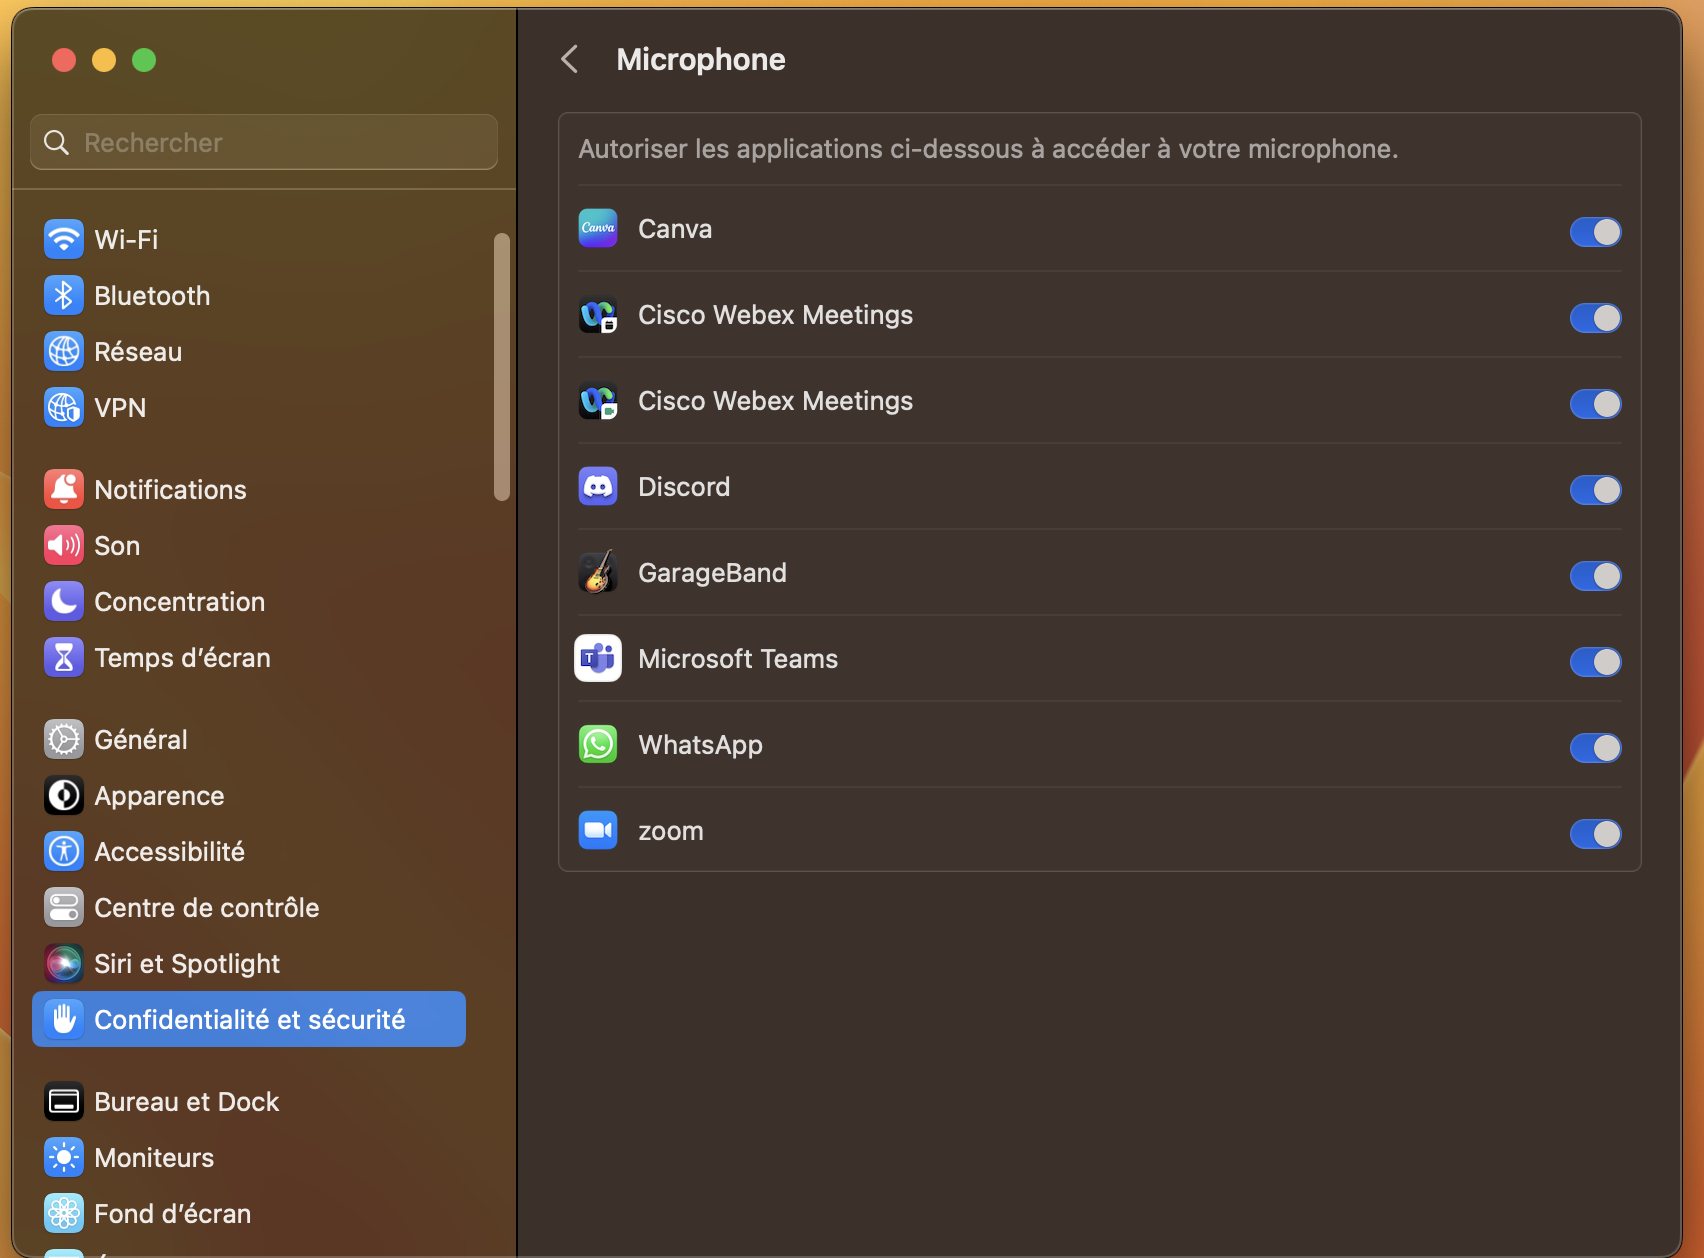1704x1258 pixels.
Task: Turn off Discord microphone toggle
Action: 1595,490
